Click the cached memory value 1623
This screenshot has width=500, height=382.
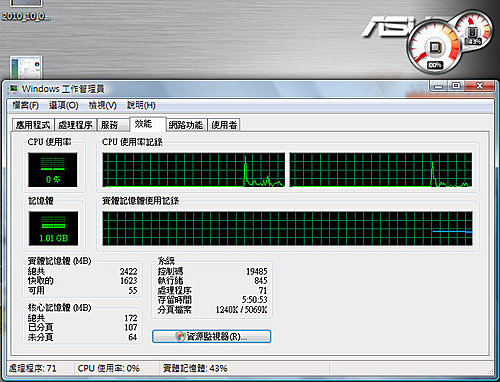click(129, 281)
